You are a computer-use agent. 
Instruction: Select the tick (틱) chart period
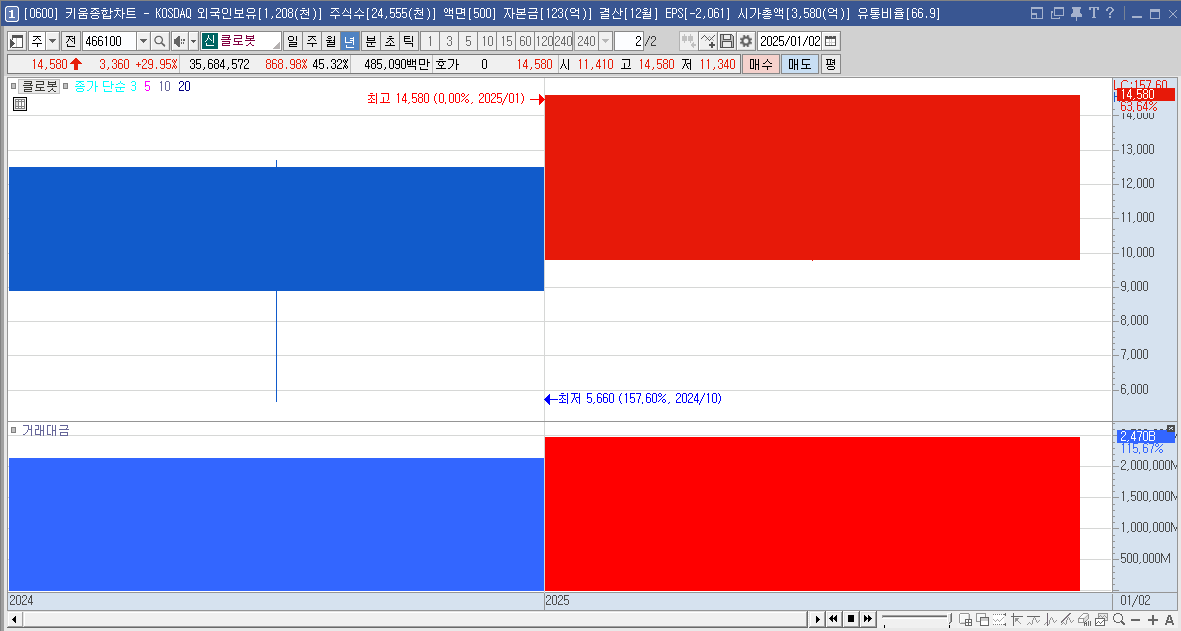tap(409, 41)
